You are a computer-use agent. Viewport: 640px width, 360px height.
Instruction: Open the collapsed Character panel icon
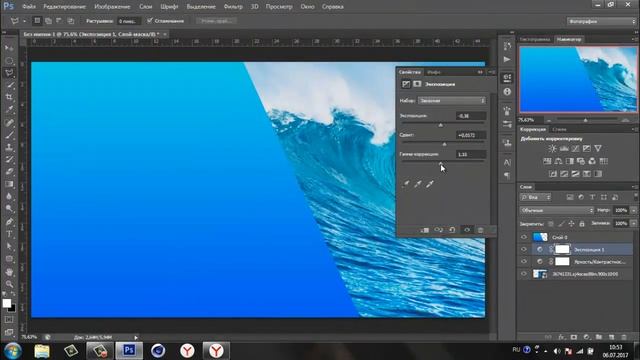pos(507,162)
